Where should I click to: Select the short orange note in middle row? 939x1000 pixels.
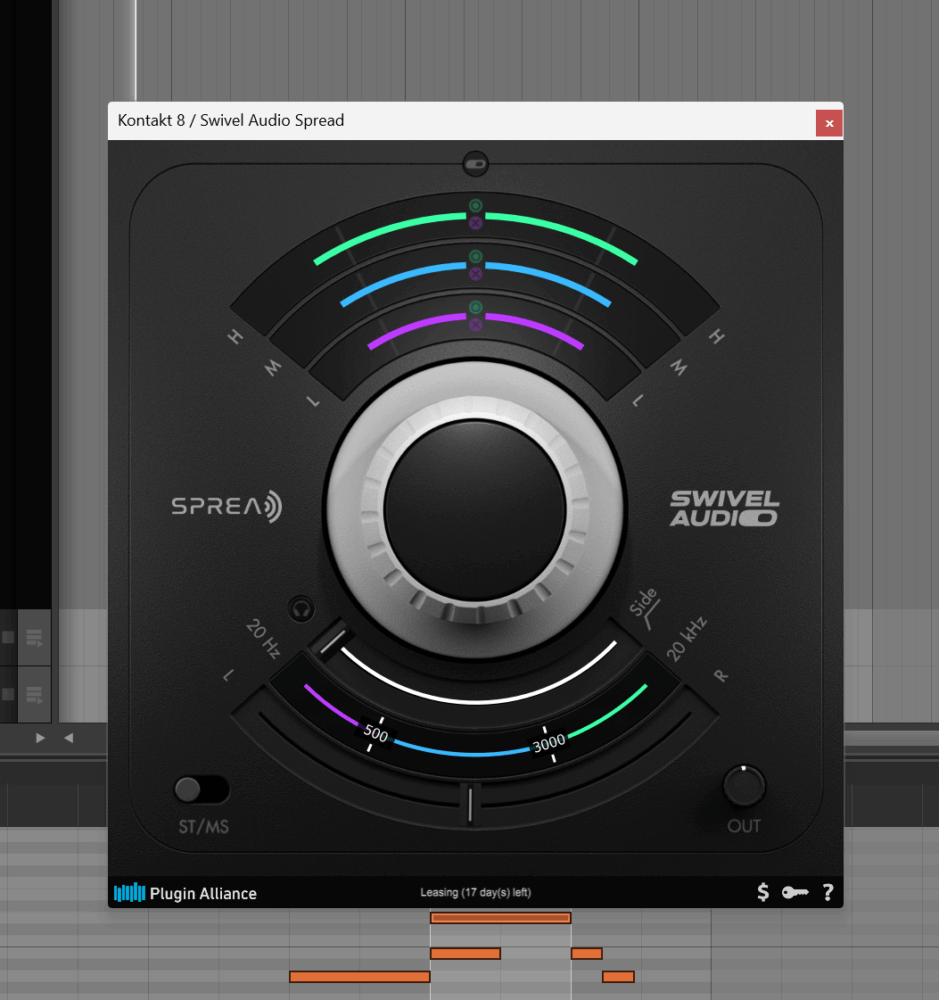(x=587, y=953)
